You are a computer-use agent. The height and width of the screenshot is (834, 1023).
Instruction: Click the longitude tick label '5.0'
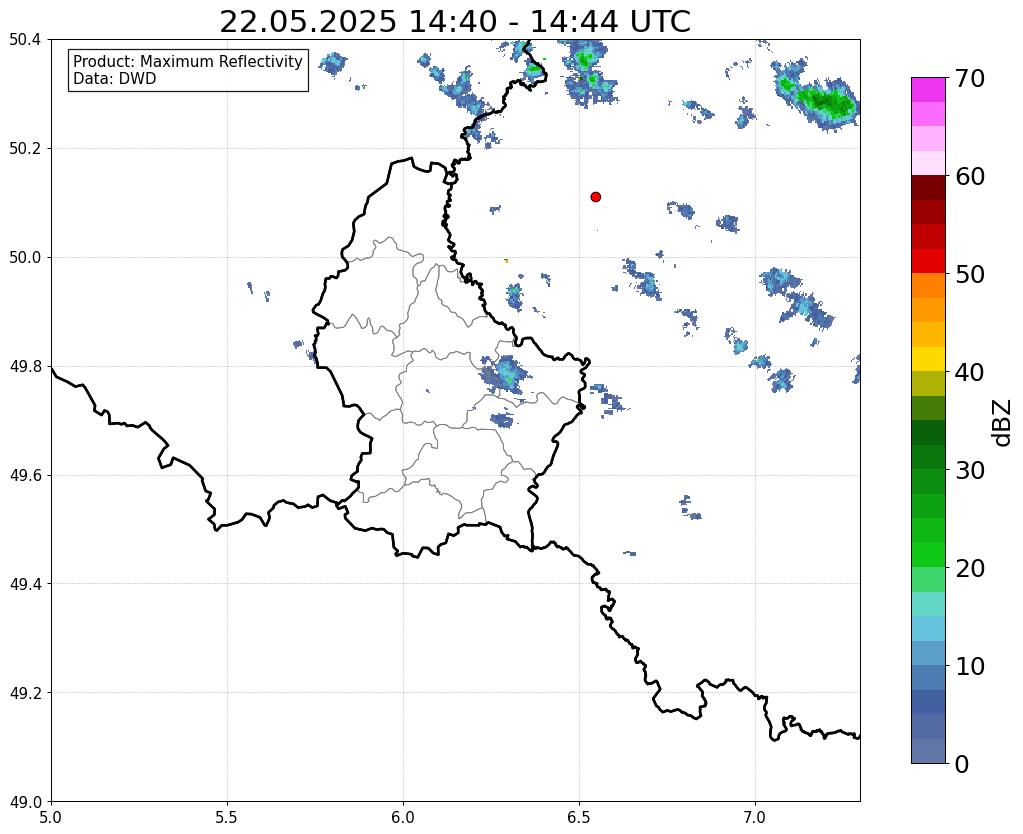(x=51, y=818)
